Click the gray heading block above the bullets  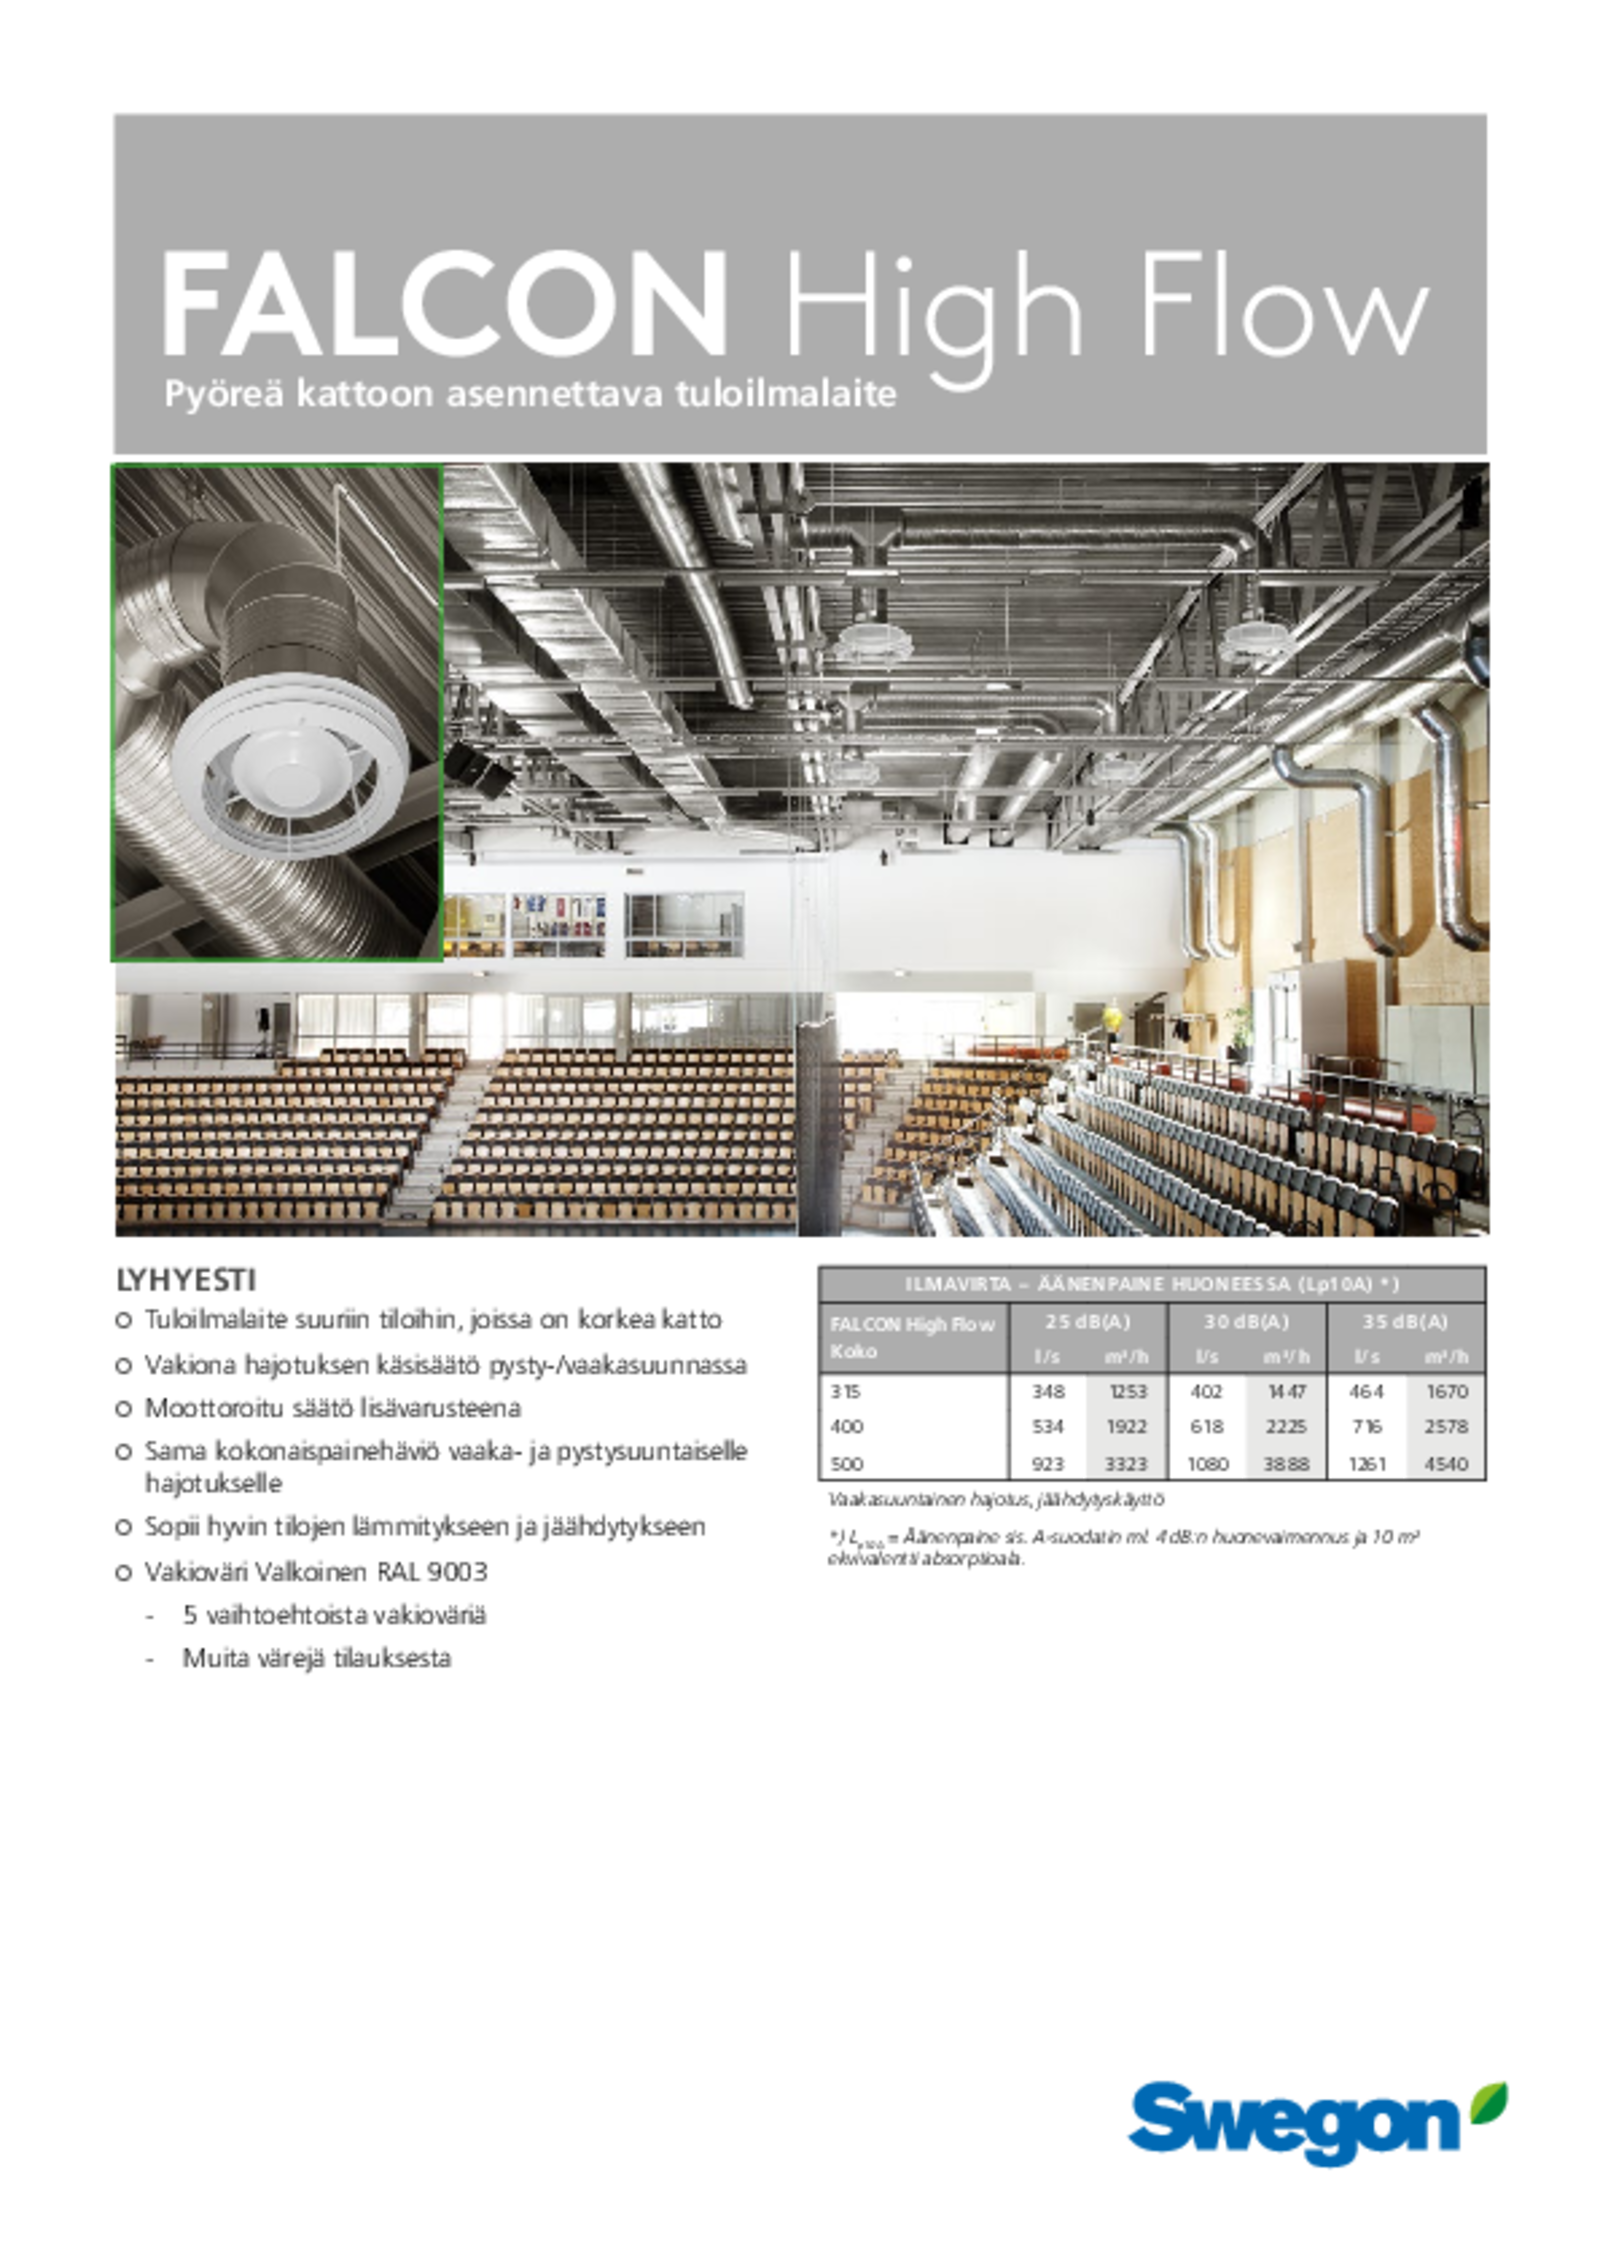click(186, 1279)
